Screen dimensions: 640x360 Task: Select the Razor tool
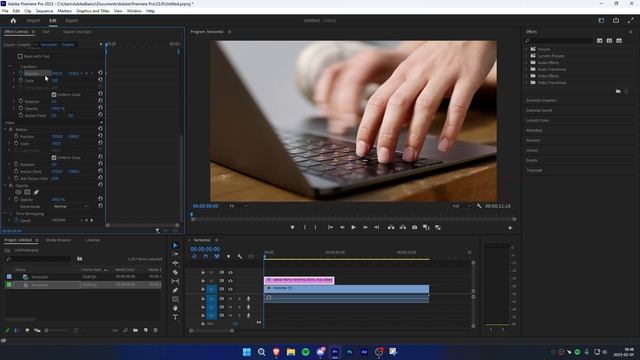point(175,272)
